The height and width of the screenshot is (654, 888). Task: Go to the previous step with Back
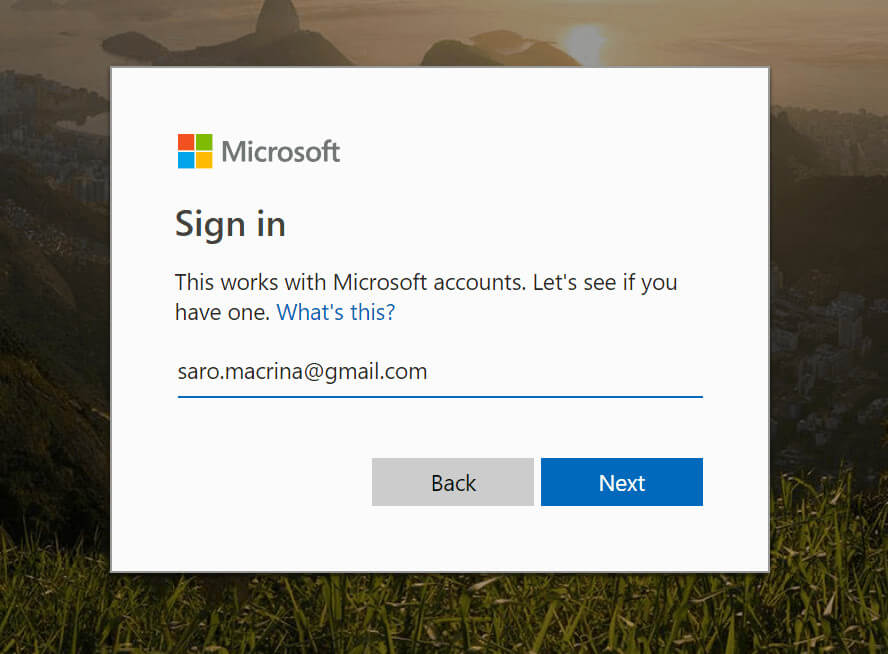click(452, 482)
